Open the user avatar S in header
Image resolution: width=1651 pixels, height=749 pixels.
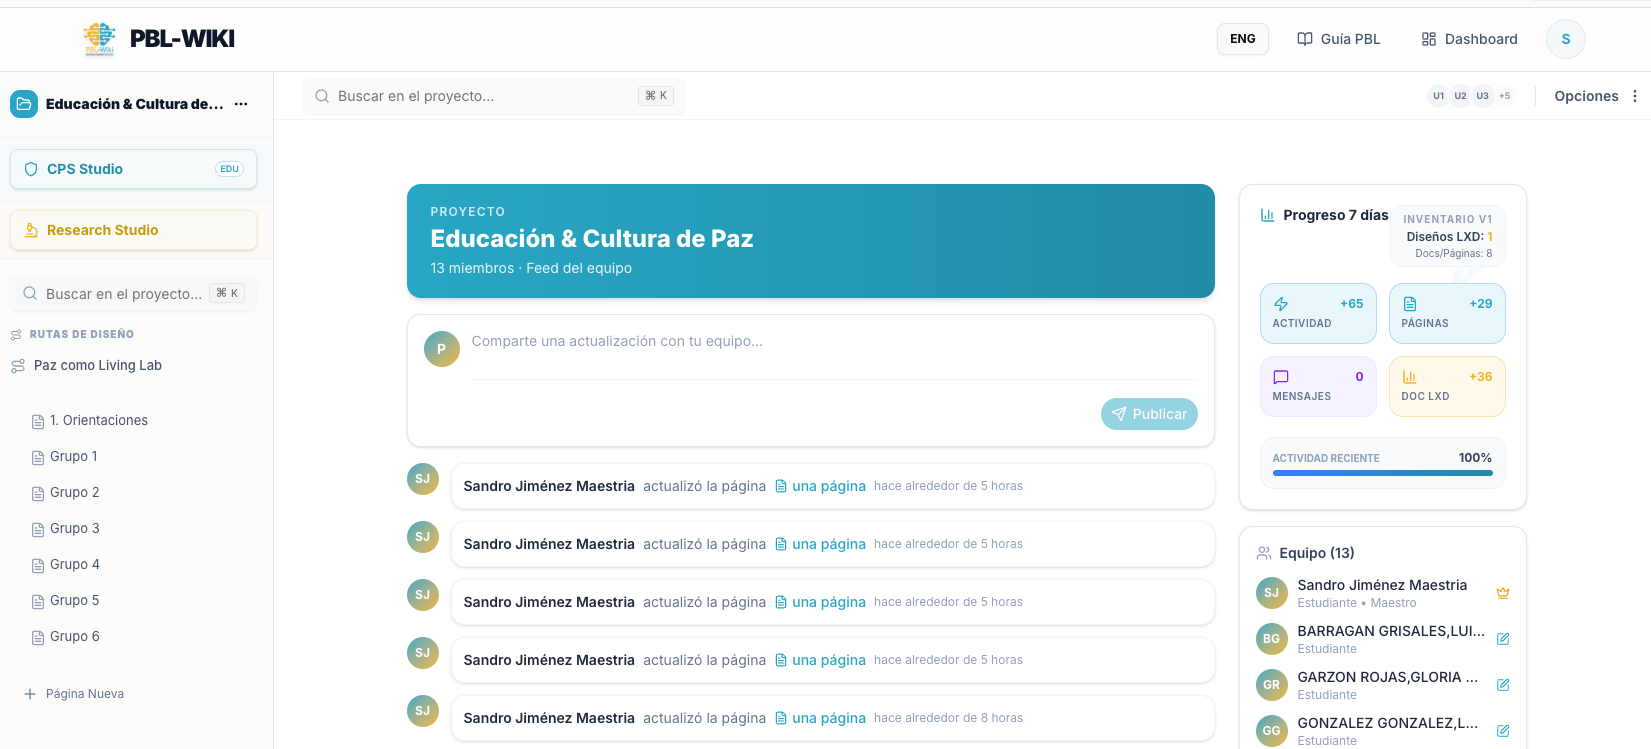[x=1565, y=39]
